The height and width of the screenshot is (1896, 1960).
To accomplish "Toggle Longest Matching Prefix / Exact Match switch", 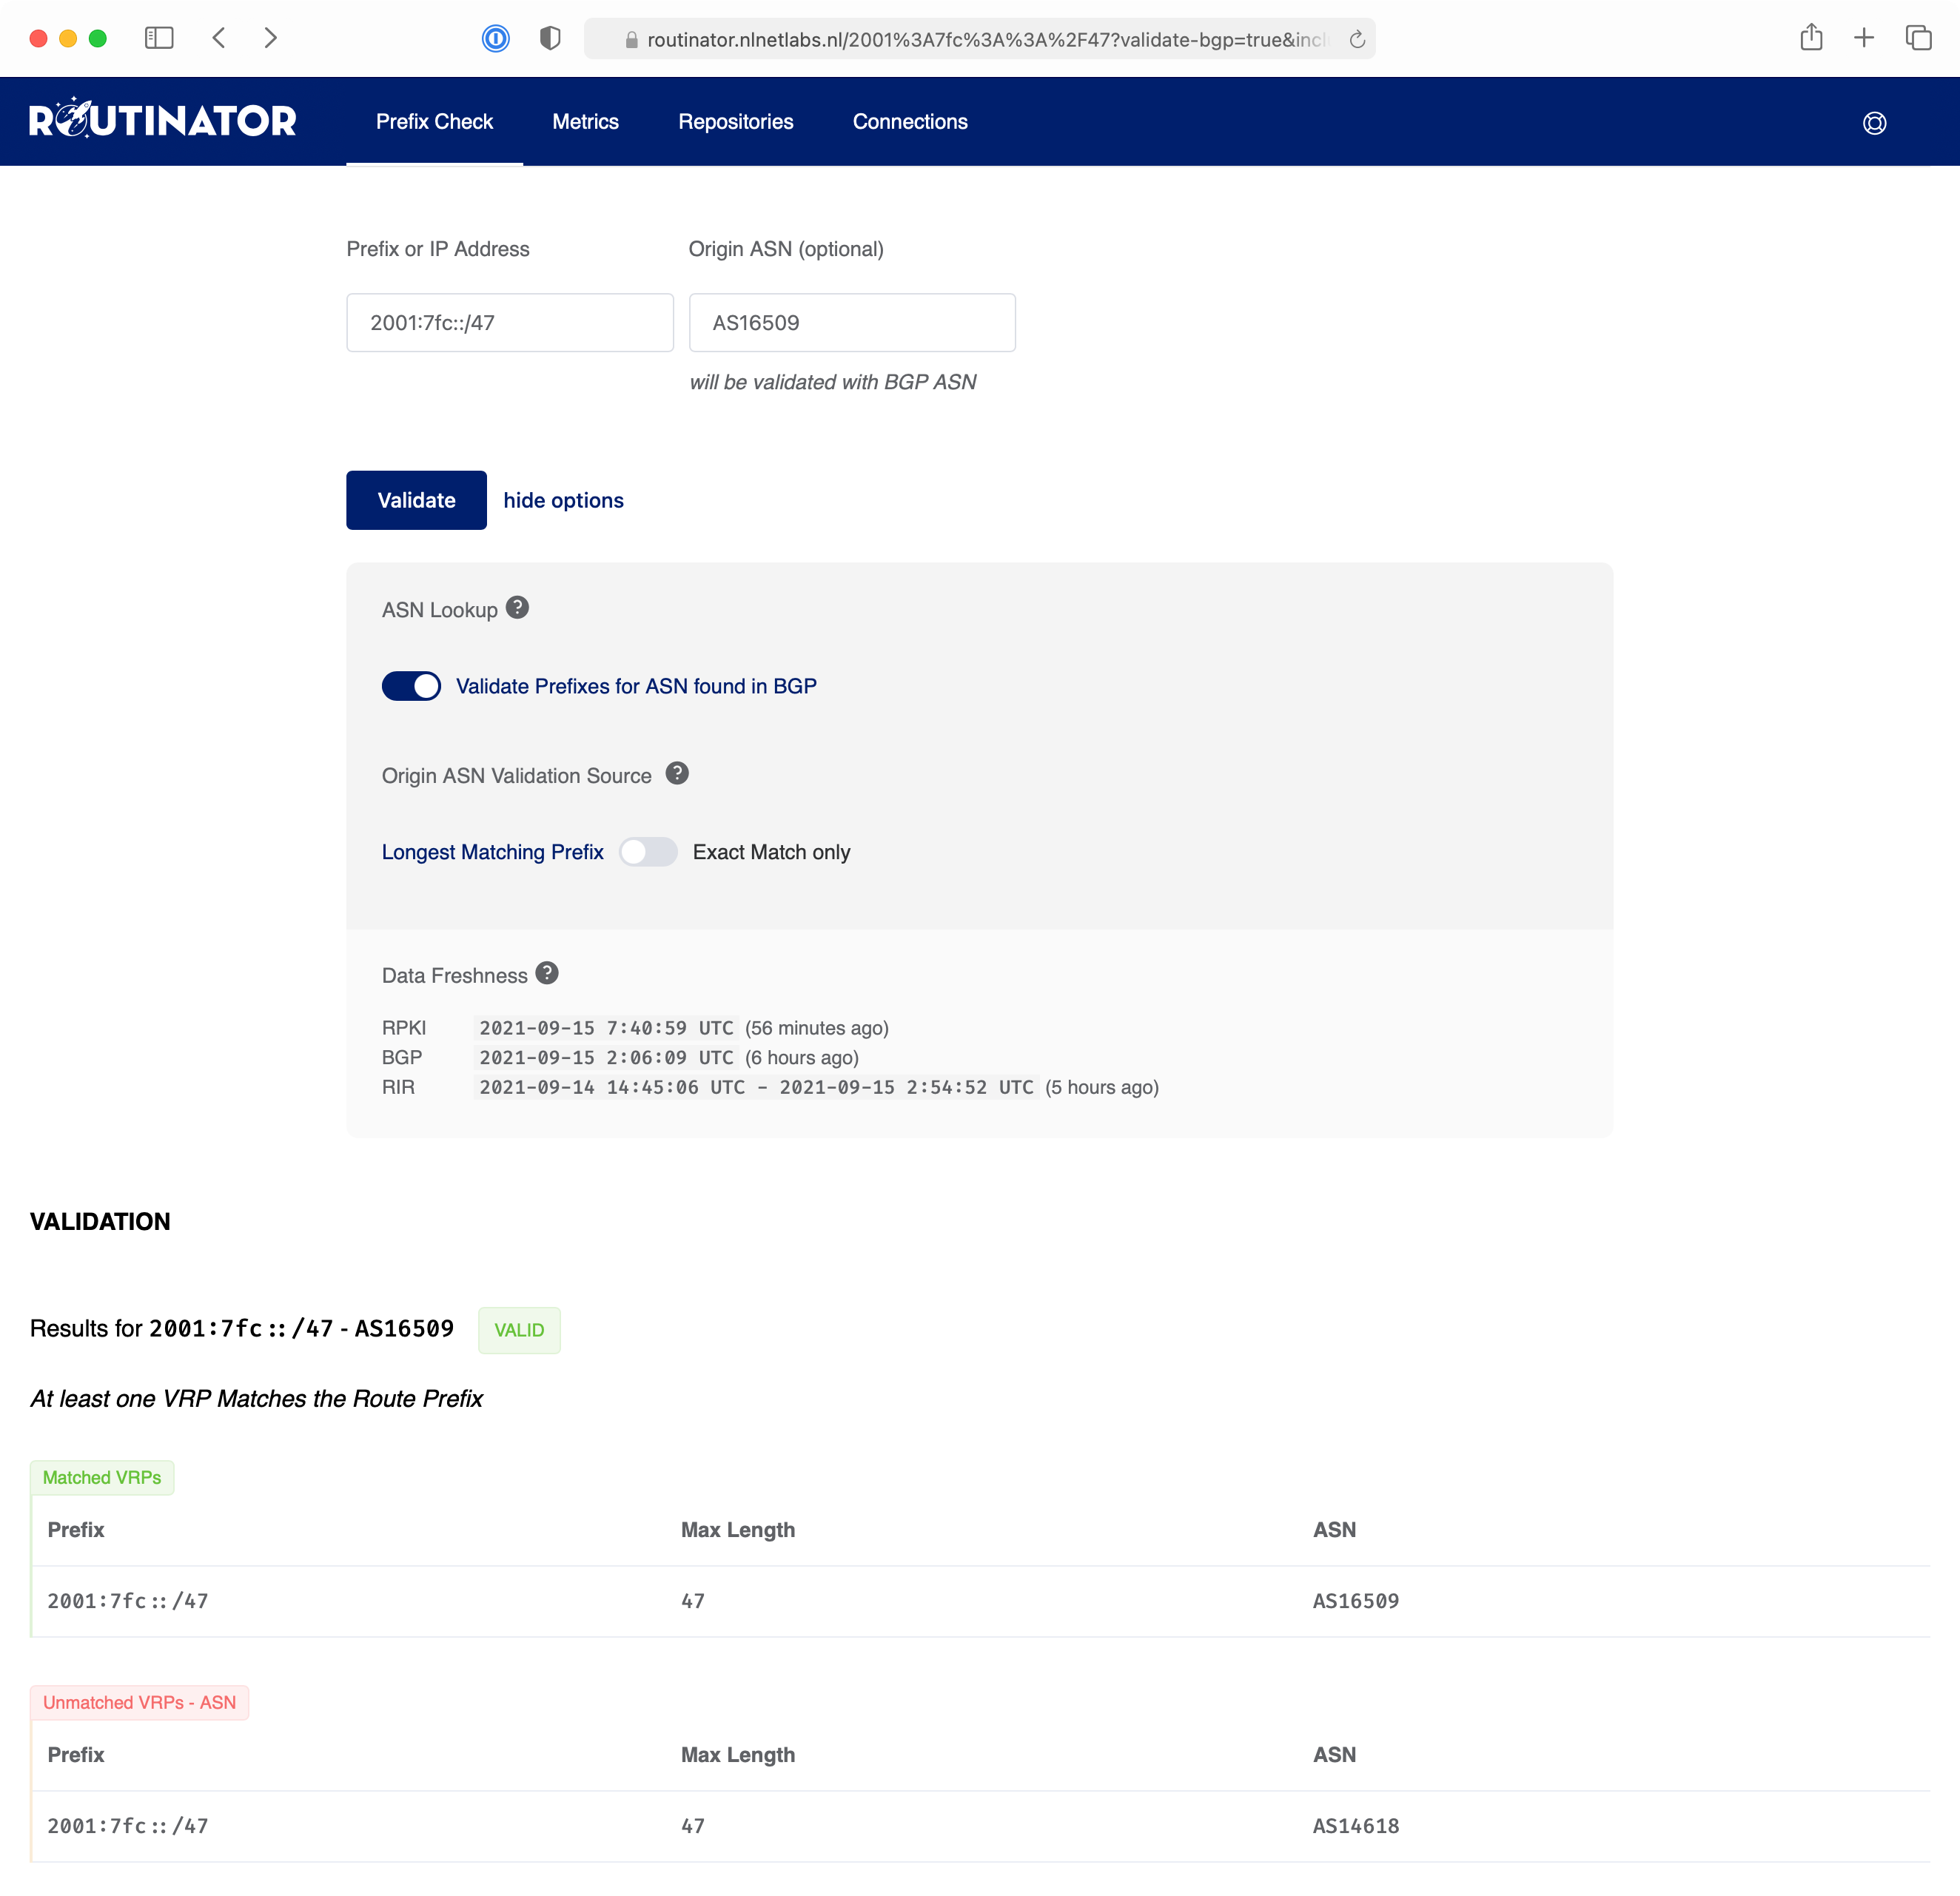I will point(648,852).
